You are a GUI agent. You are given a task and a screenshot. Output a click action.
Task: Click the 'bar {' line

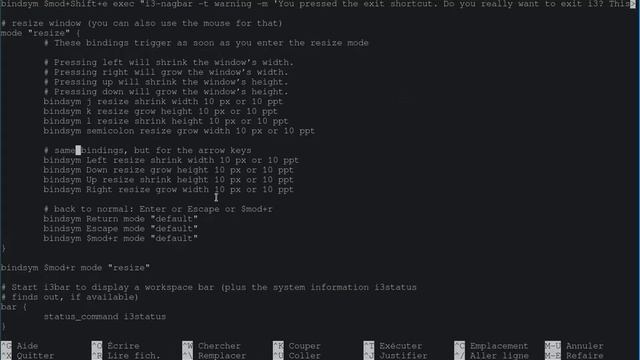point(14,307)
